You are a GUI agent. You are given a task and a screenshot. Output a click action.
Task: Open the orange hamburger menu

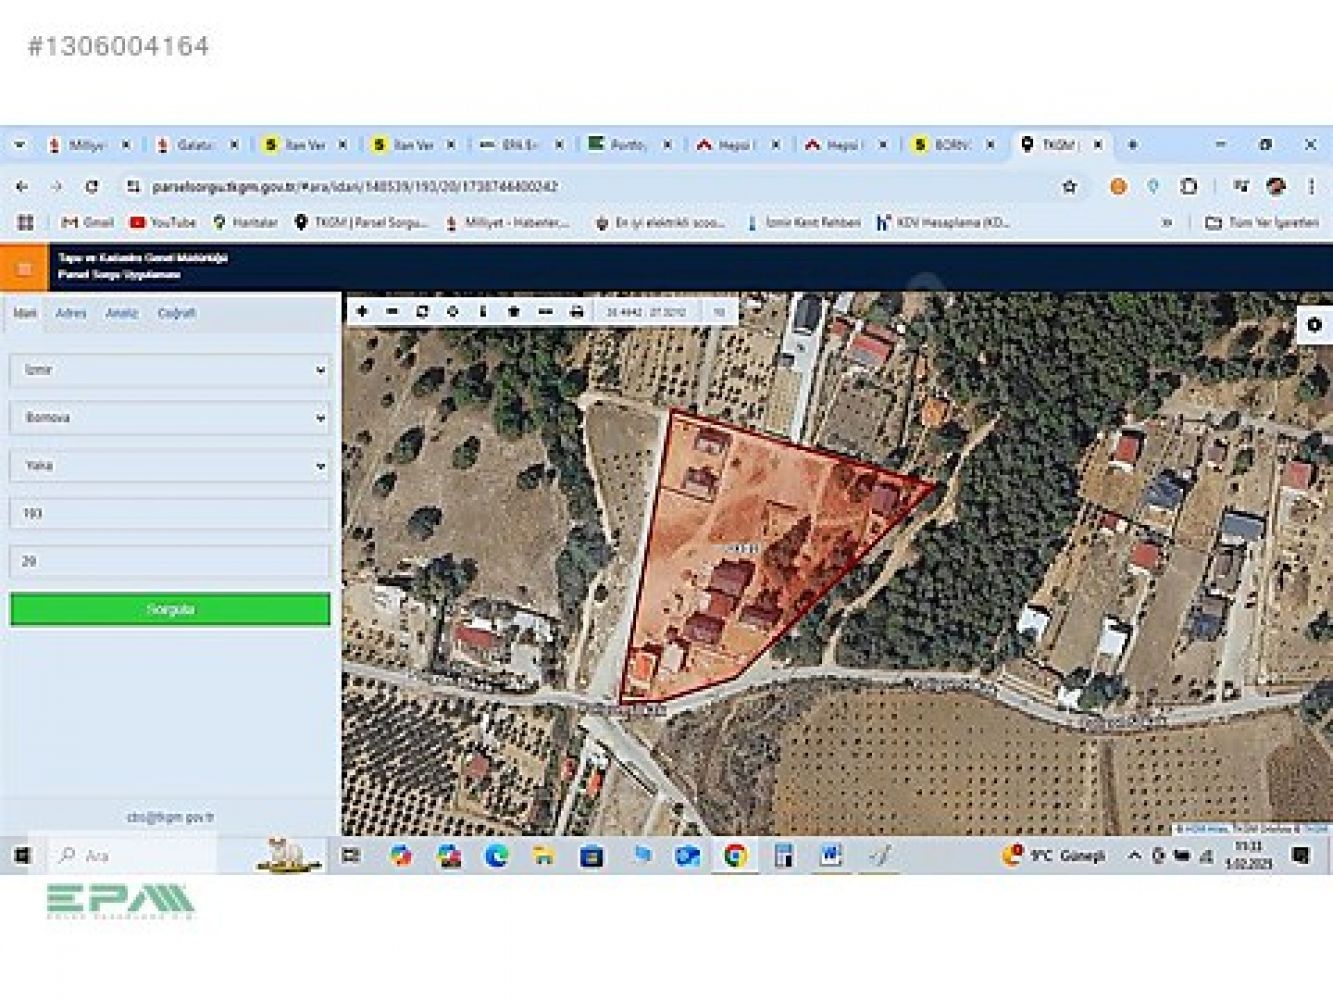point(24,268)
